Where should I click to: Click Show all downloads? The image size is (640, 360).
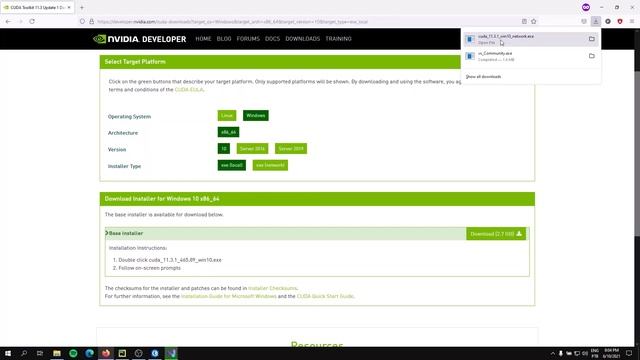point(483,77)
